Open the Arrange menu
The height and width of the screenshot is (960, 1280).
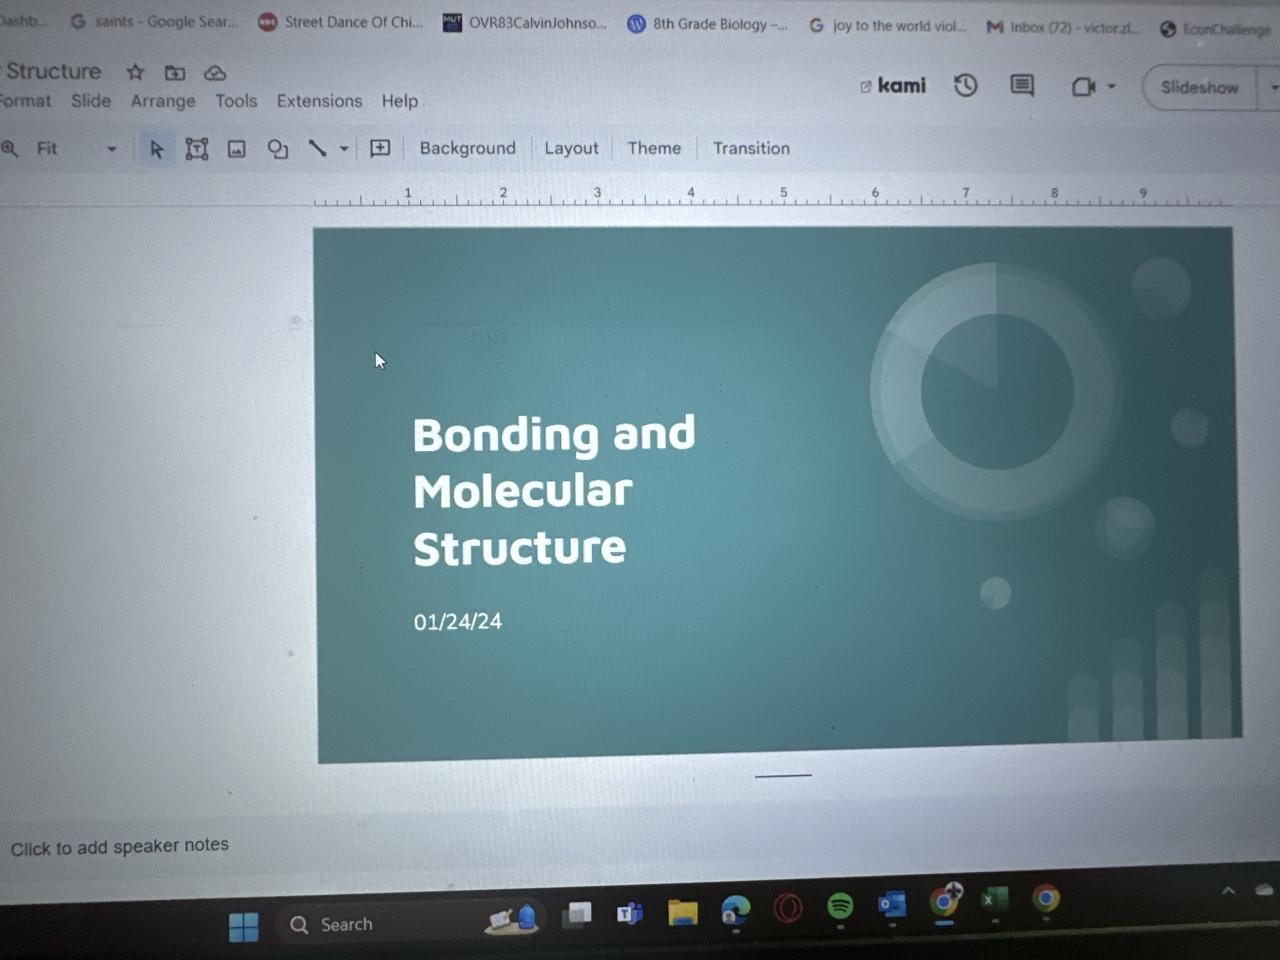click(163, 101)
